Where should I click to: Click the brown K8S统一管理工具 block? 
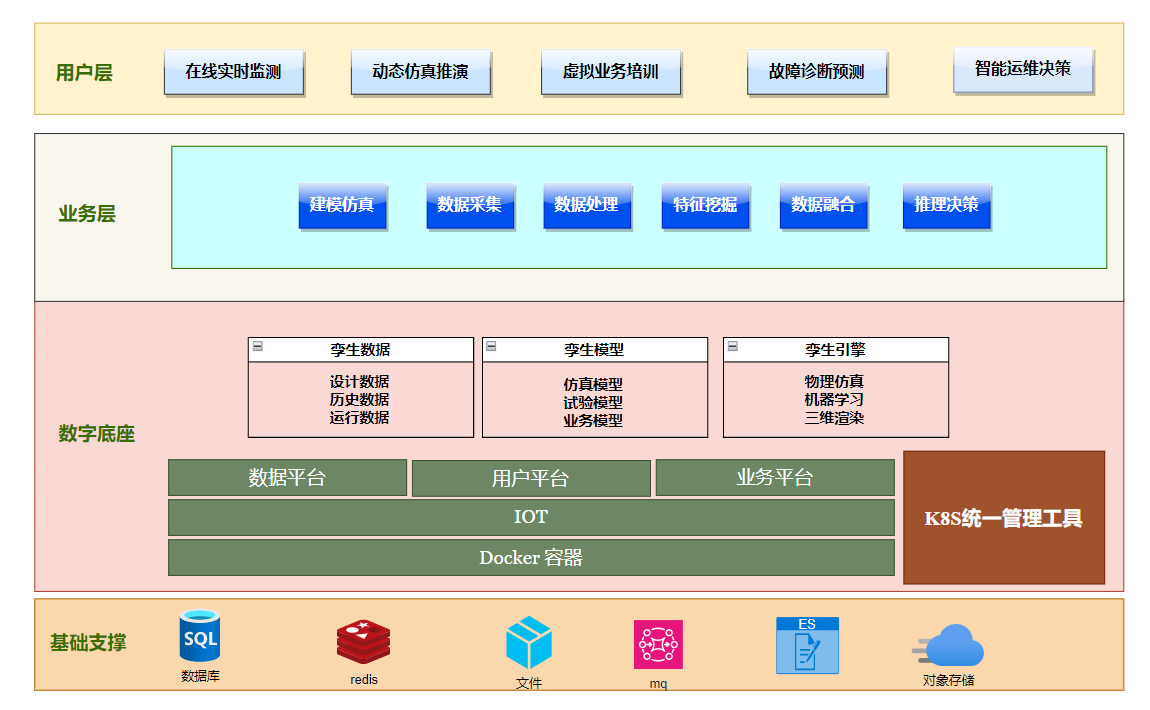pos(1004,518)
